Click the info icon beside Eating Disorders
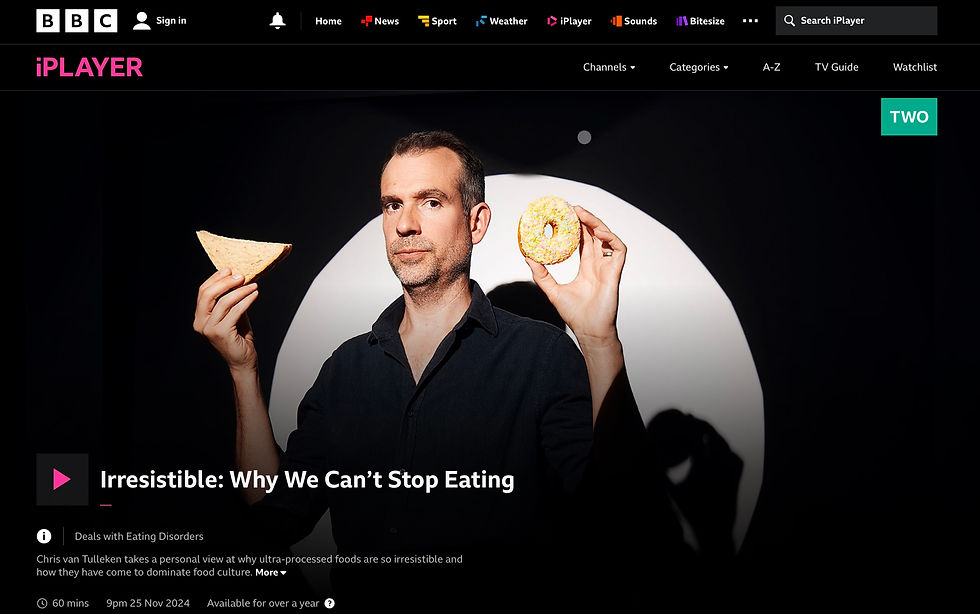Screen dimensions: 980x614 (44, 536)
